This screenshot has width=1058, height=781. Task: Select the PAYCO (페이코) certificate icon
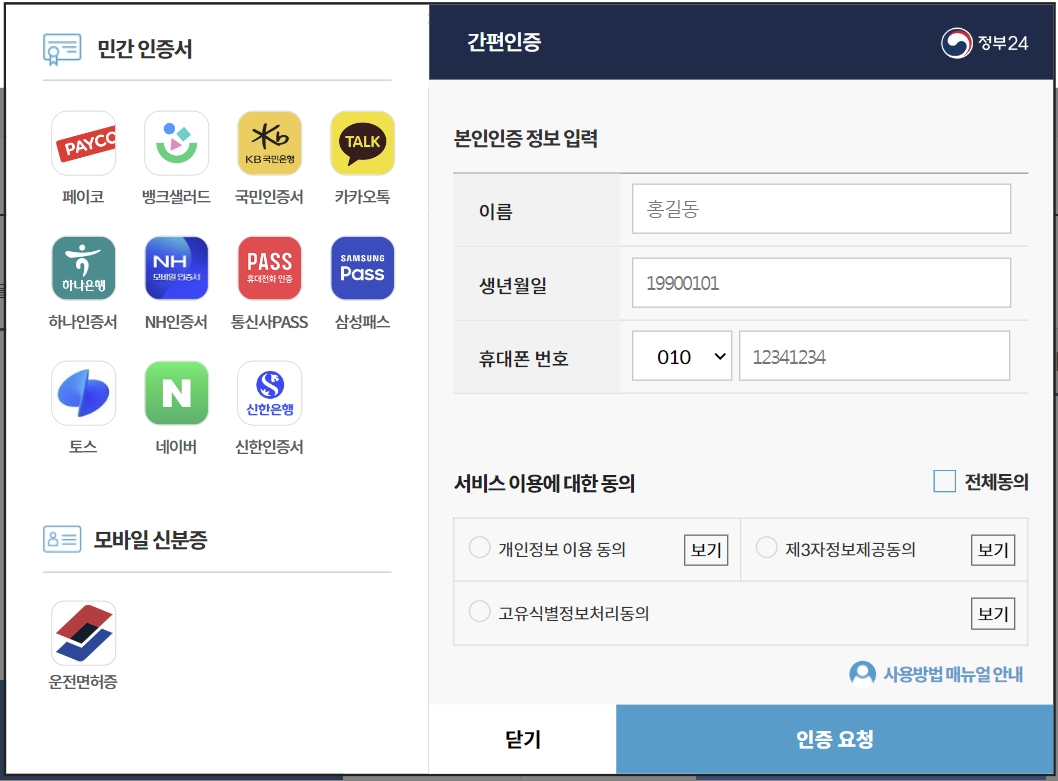click(x=84, y=143)
